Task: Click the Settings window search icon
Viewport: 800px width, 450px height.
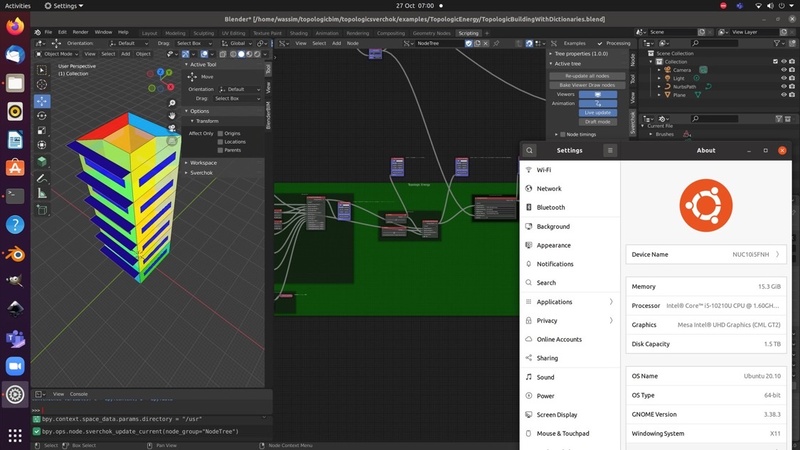Action: pyautogui.click(x=529, y=151)
